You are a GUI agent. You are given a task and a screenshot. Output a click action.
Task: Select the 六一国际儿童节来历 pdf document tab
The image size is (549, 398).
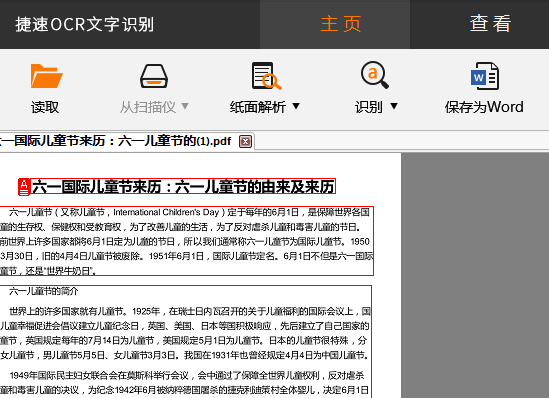pos(126,141)
